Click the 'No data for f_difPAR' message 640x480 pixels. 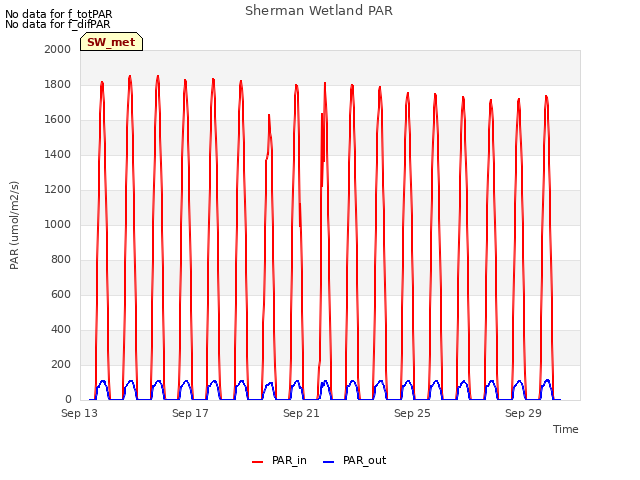[x=58, y=24]
